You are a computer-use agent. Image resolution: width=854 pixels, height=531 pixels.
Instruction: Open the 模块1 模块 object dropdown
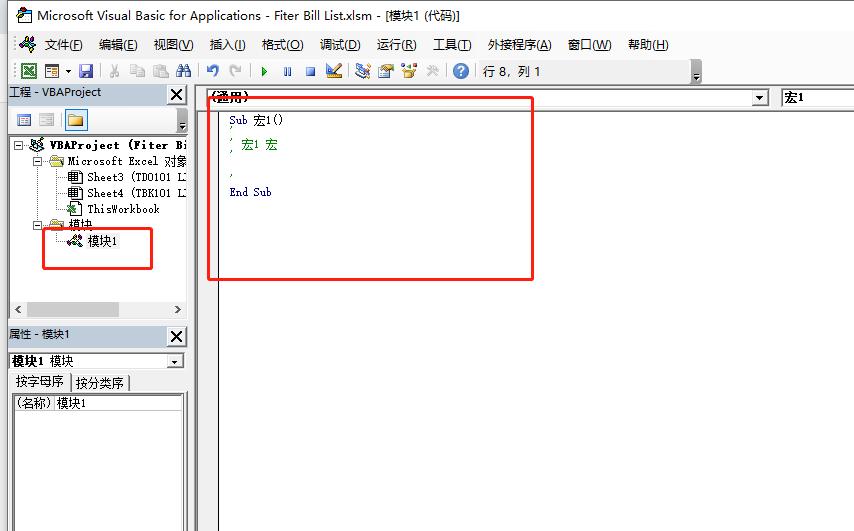click(174, 362)
